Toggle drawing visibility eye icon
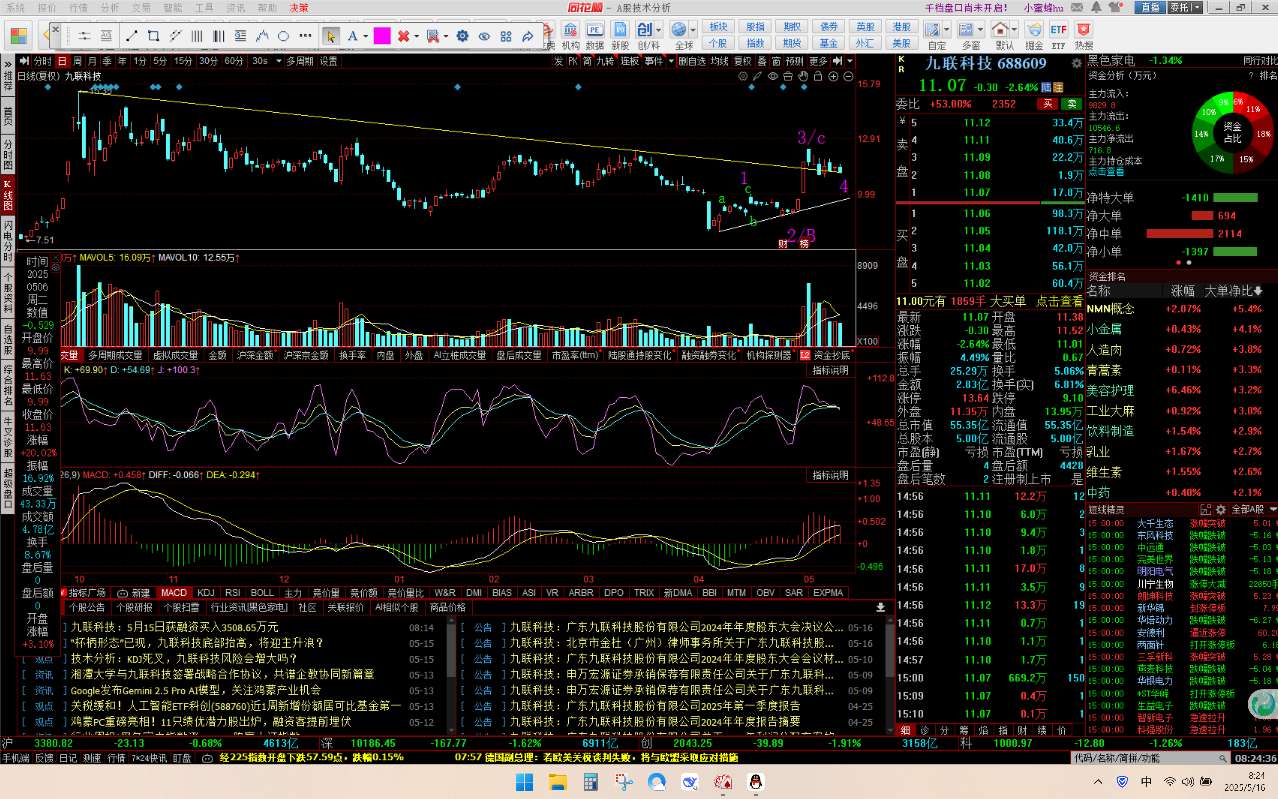 pos(483,36)
